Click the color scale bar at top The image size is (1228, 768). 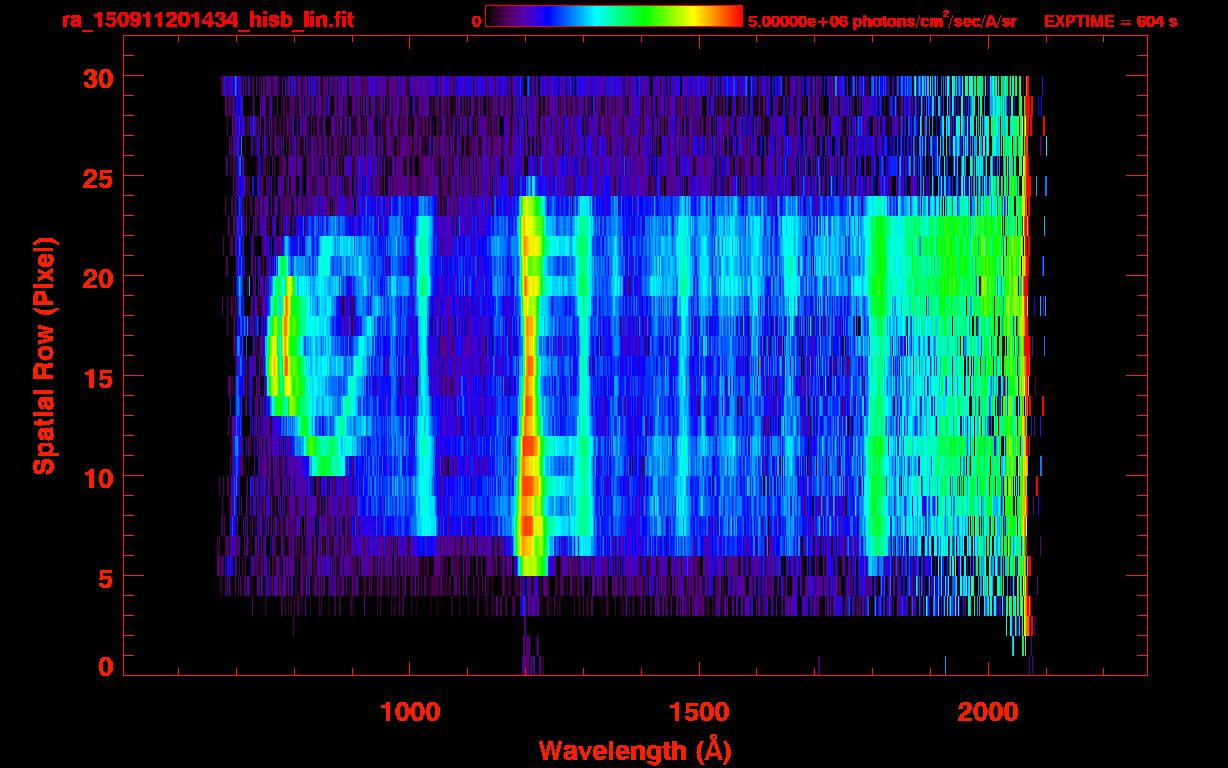coord(613,17)
